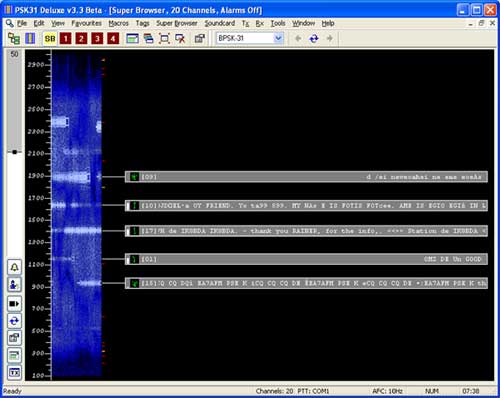The width and height of the screenshot is (500, 398).
Task: Select channel [15] EA7AFM CQ text row
Action: tap(306, 283)
